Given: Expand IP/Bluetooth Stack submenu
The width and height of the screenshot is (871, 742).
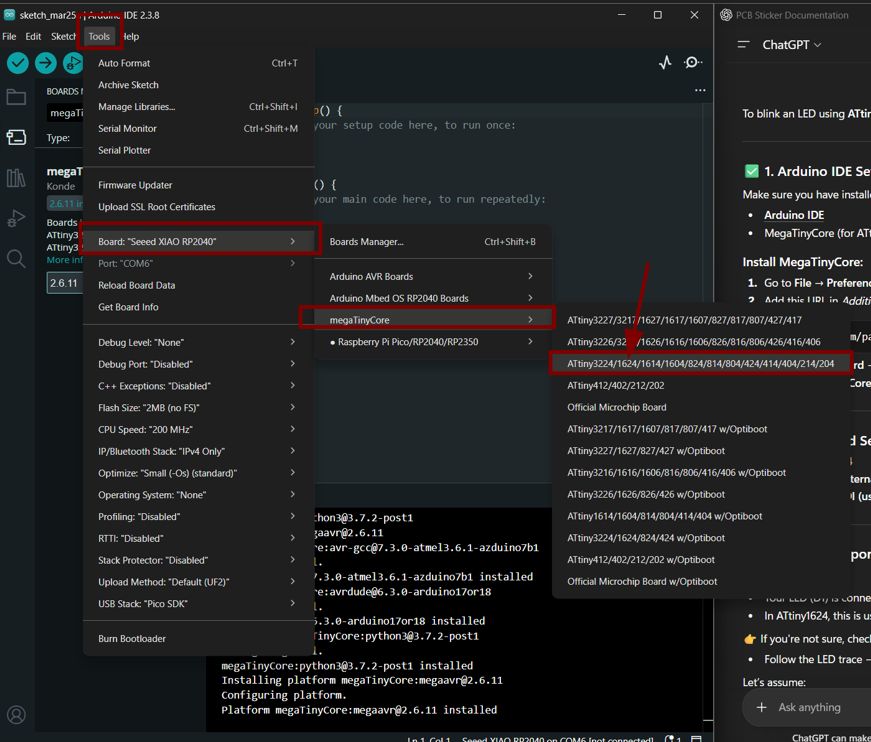Looking at the screenshot, I should (x=198, y=451).
